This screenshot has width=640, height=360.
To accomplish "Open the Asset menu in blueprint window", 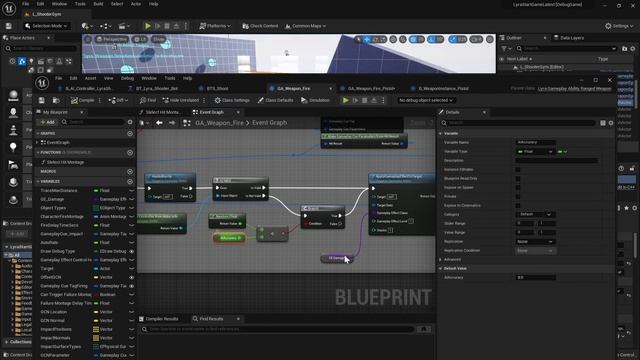I will point(91,78).
